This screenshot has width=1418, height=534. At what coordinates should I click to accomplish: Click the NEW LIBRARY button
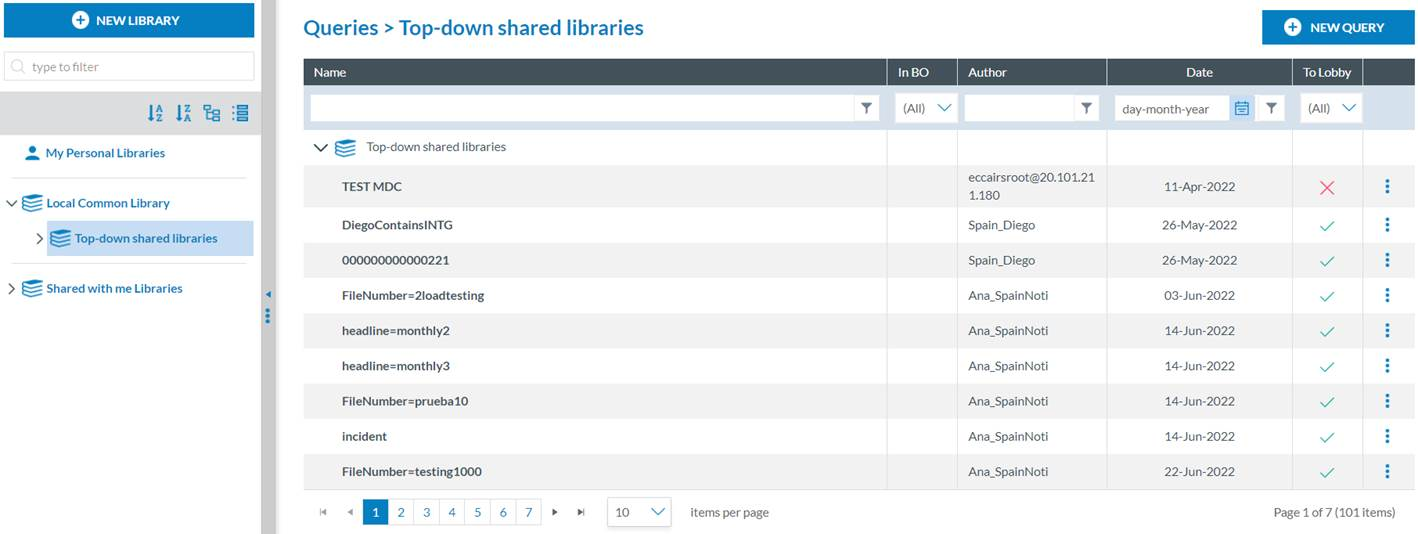128,20
